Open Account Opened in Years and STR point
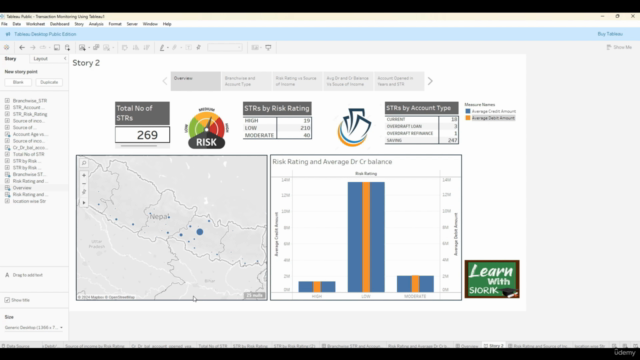 399,81
